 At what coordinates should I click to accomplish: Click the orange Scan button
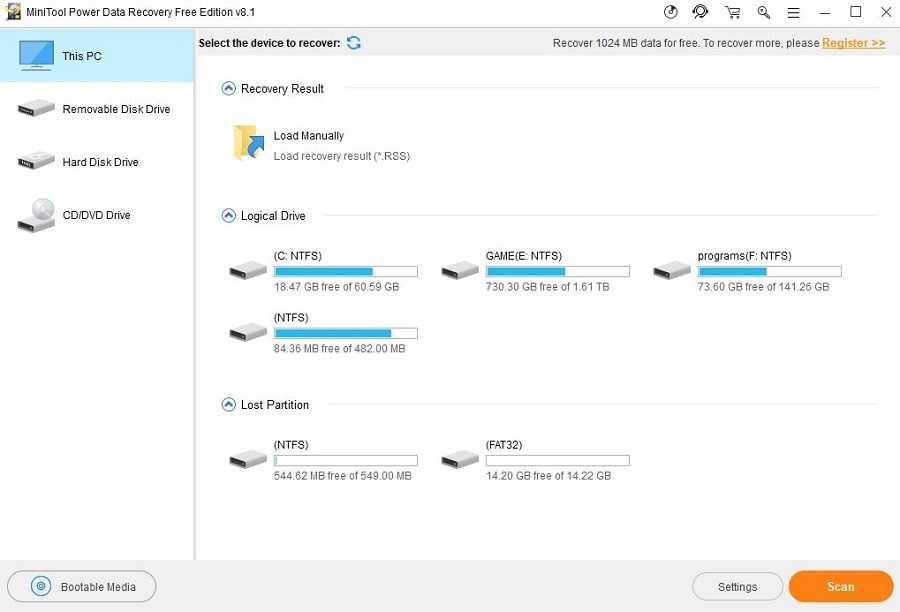tap(840, 587)
